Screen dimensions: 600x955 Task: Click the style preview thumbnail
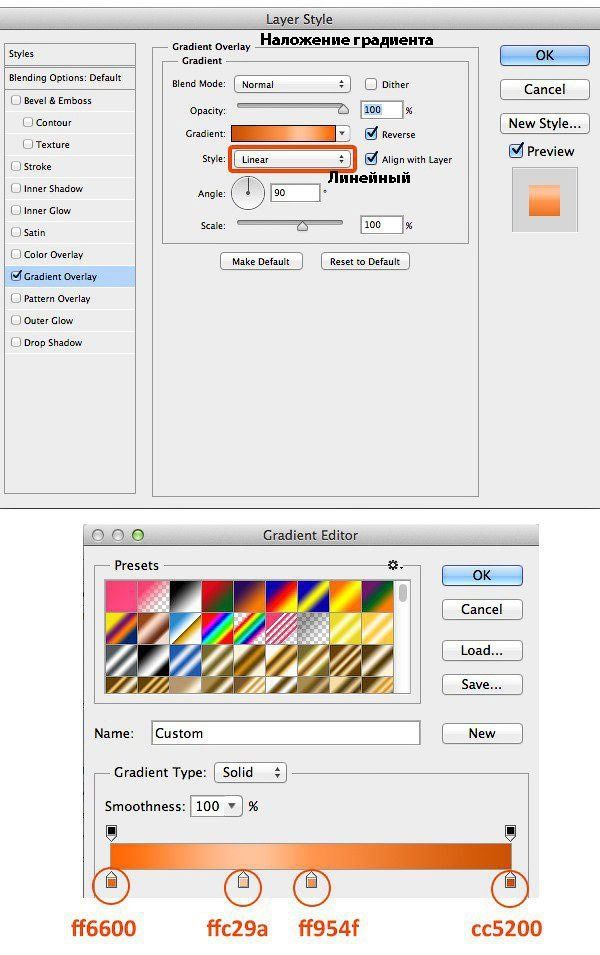click(x=545, y=200)
